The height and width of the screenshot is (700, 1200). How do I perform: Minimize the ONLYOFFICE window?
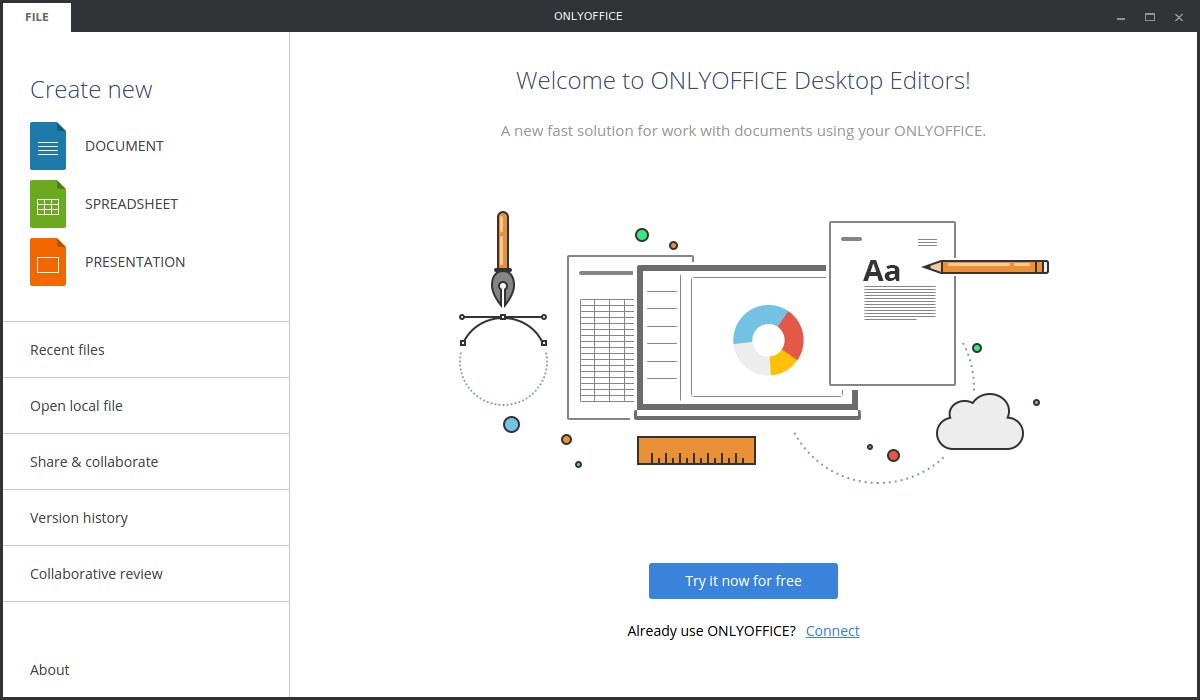click(x=1122, y=17)
